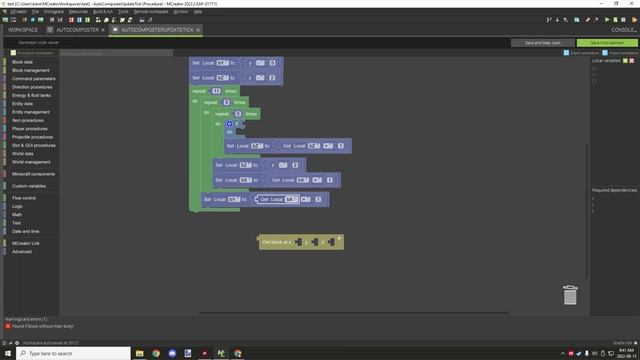Select the Logic category
The height and width of the screenshot is (360, 640).
(x=17, y=207)
